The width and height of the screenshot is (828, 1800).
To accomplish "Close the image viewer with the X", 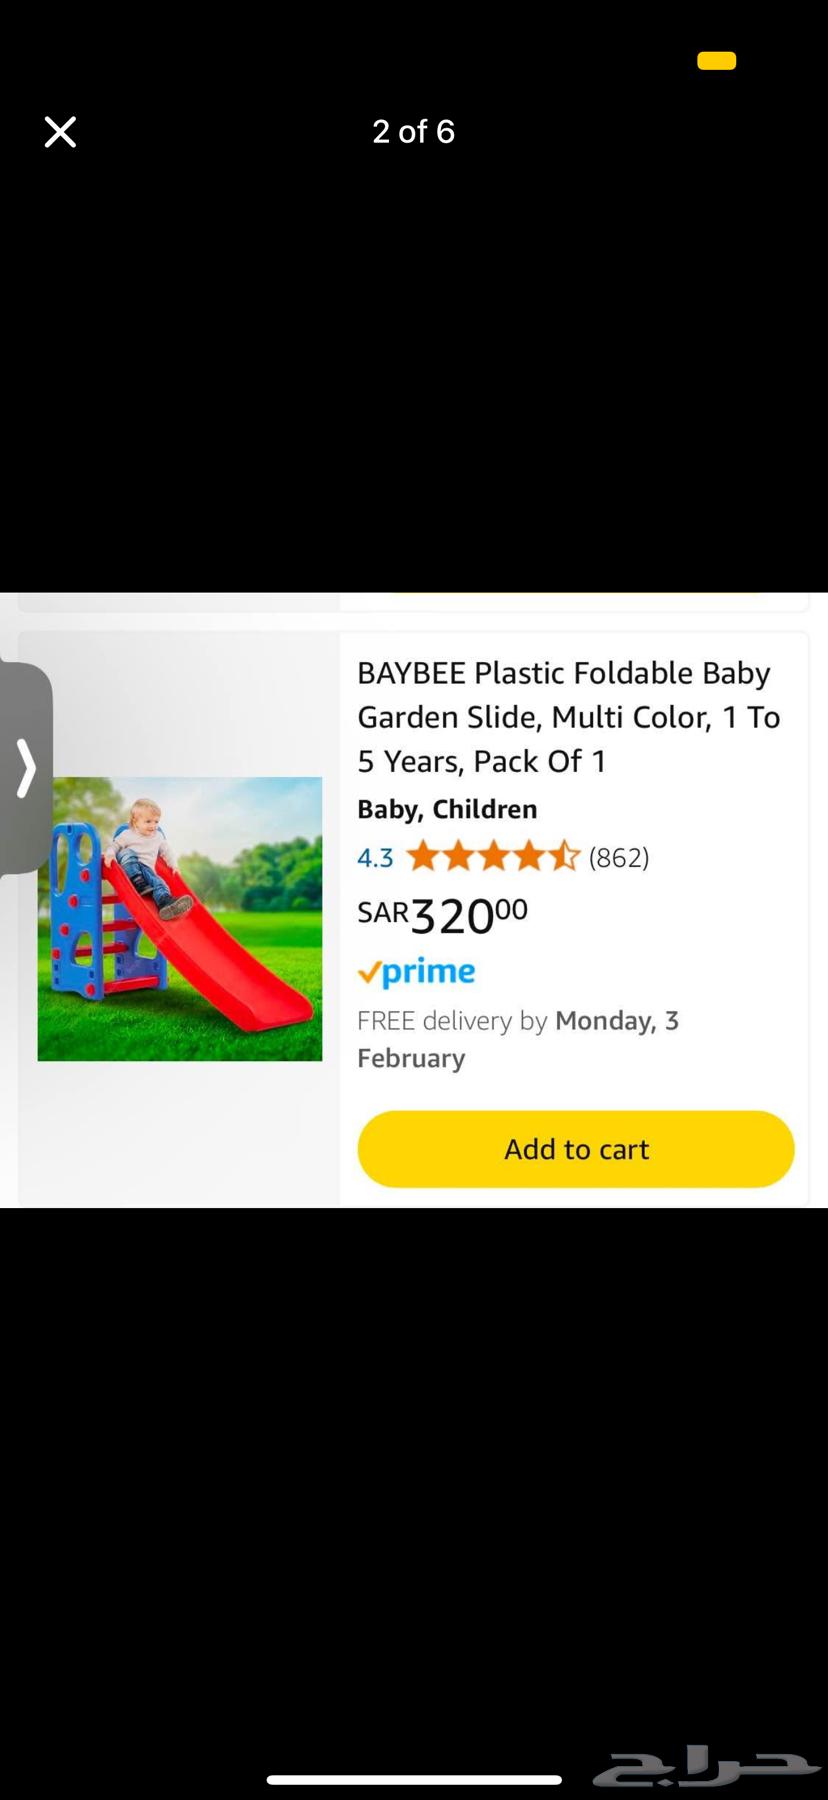I will (x=60, y=132).
